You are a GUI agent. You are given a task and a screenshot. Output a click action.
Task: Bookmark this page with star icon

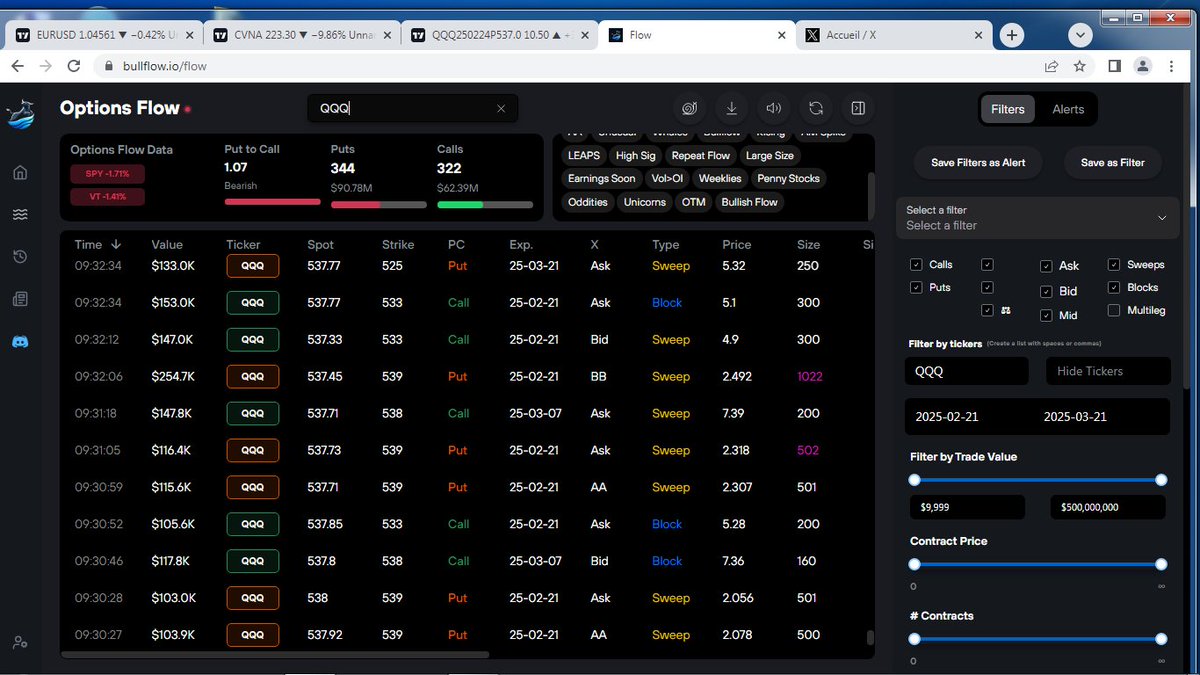1080,66
